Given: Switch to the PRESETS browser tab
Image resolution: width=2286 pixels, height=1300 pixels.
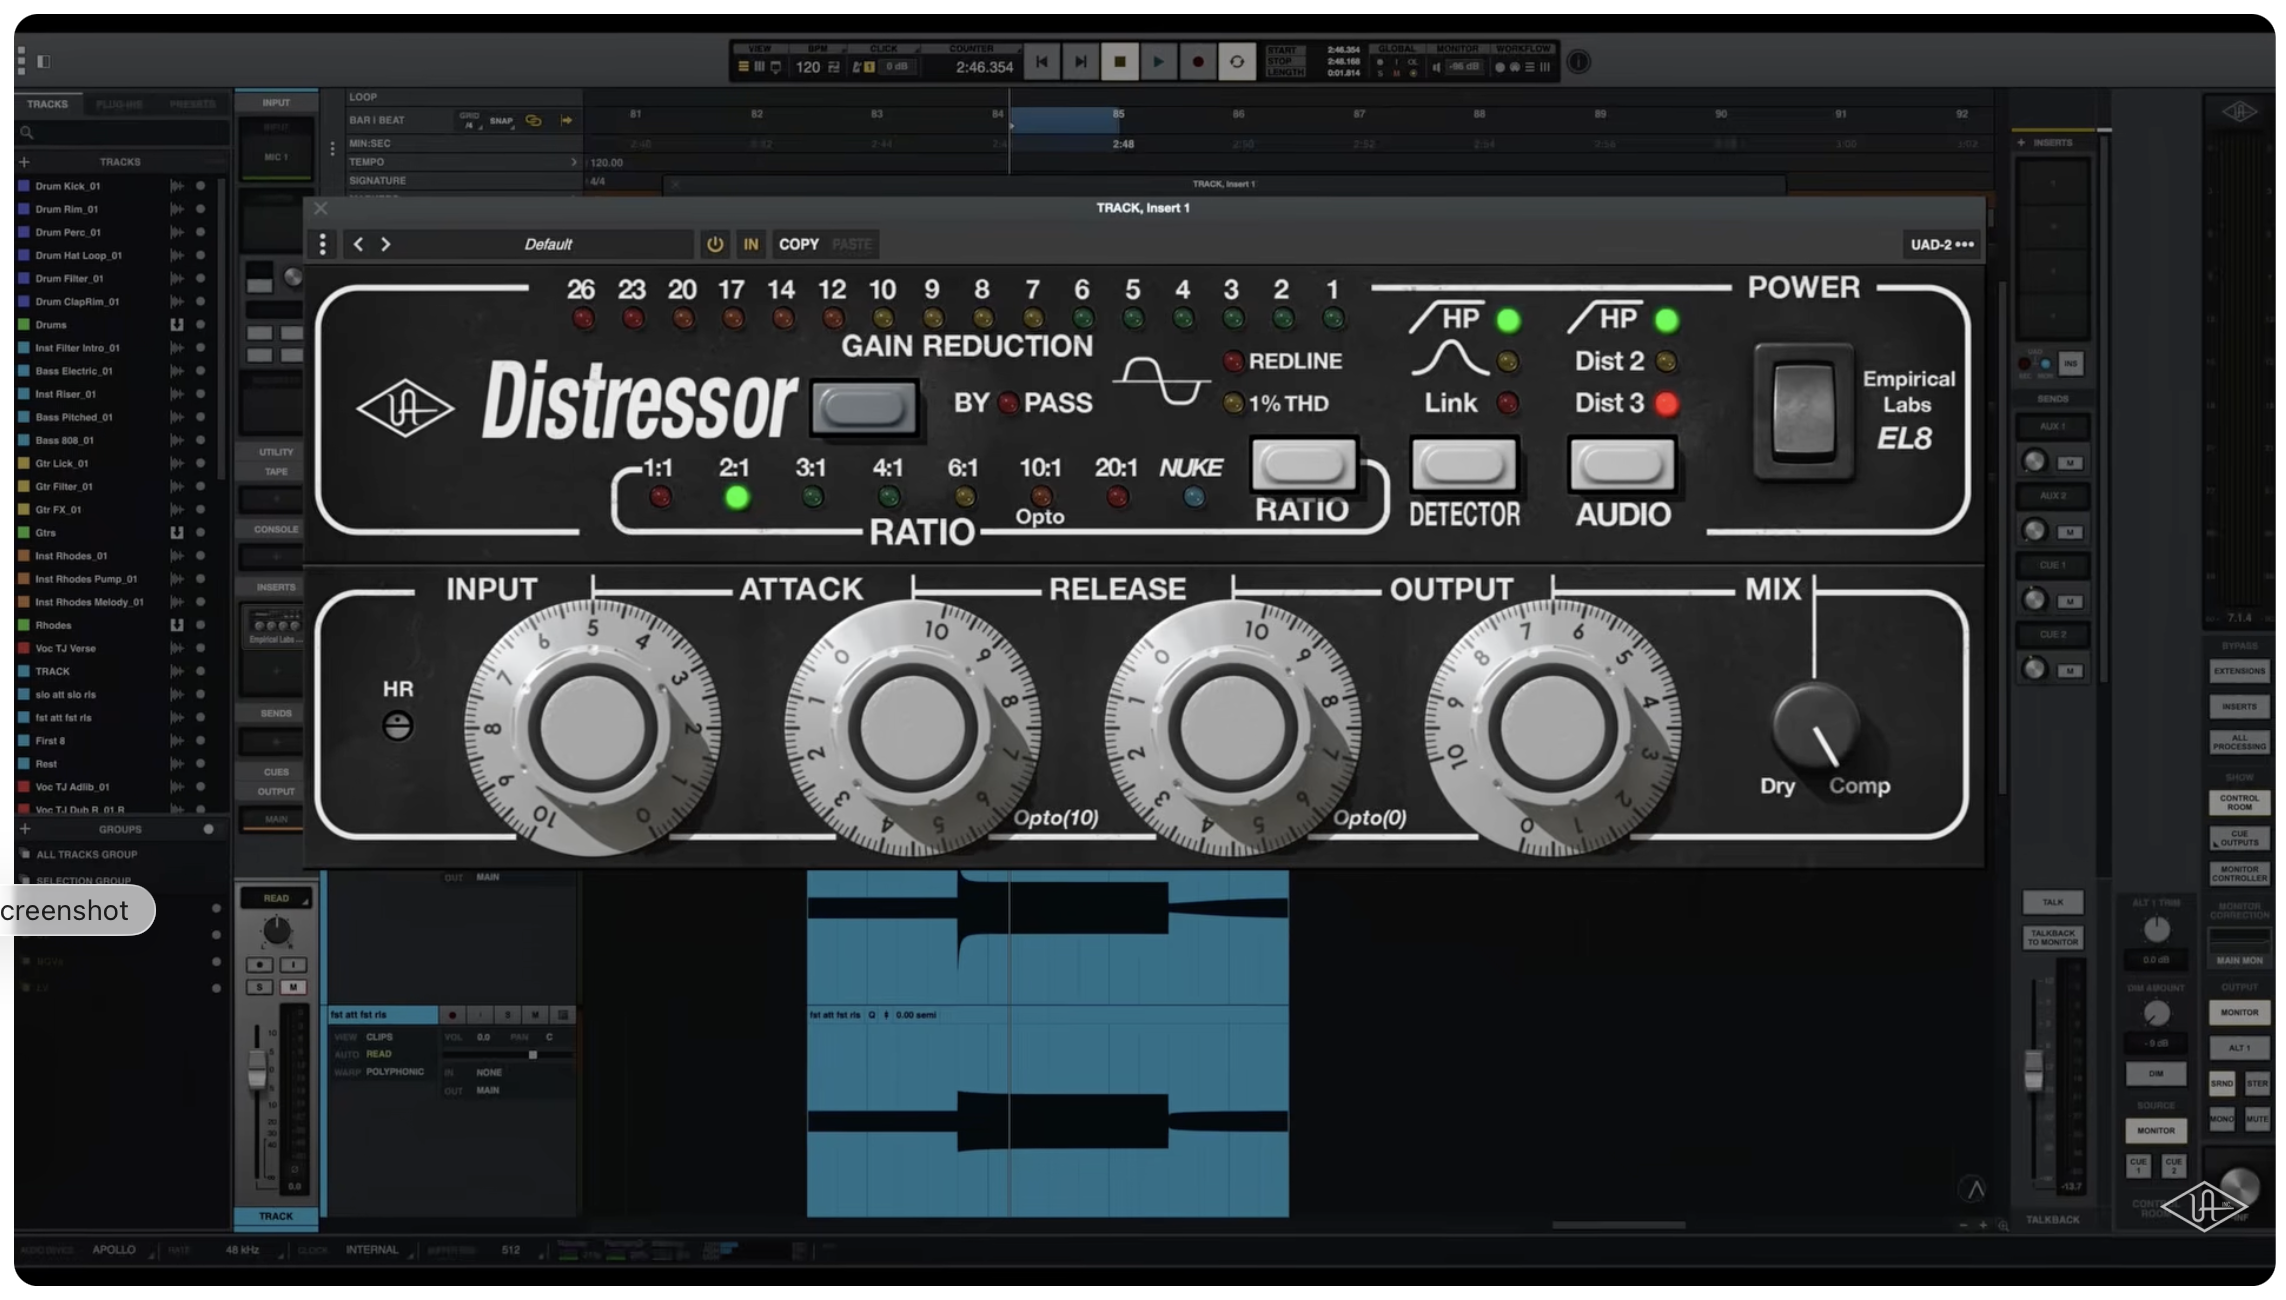Looking at the screenshot, I should click(x=192, y=104).
